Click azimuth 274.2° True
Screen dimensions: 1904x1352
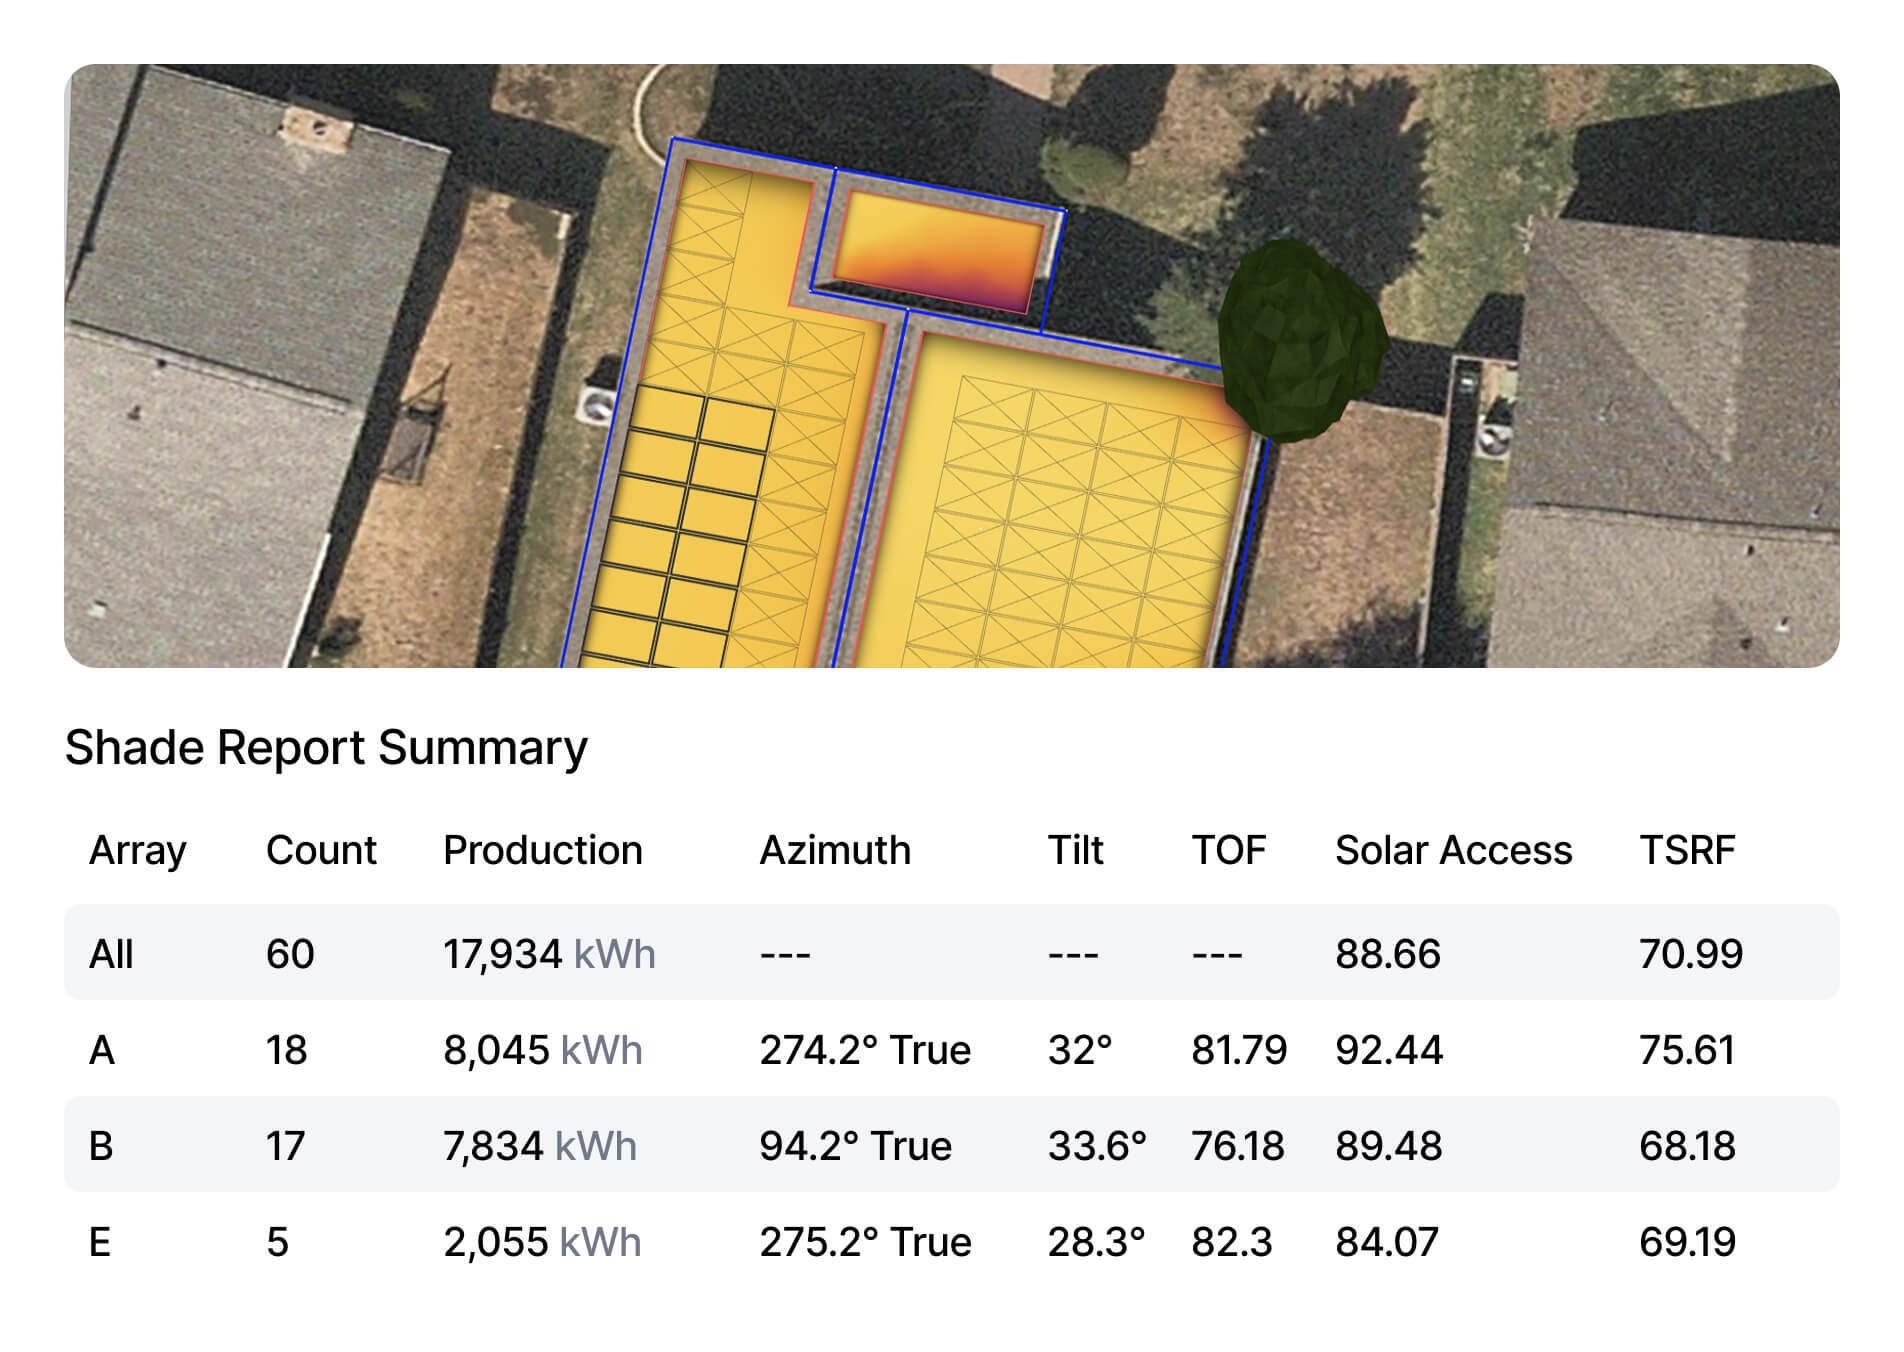tap(865, 1050)
